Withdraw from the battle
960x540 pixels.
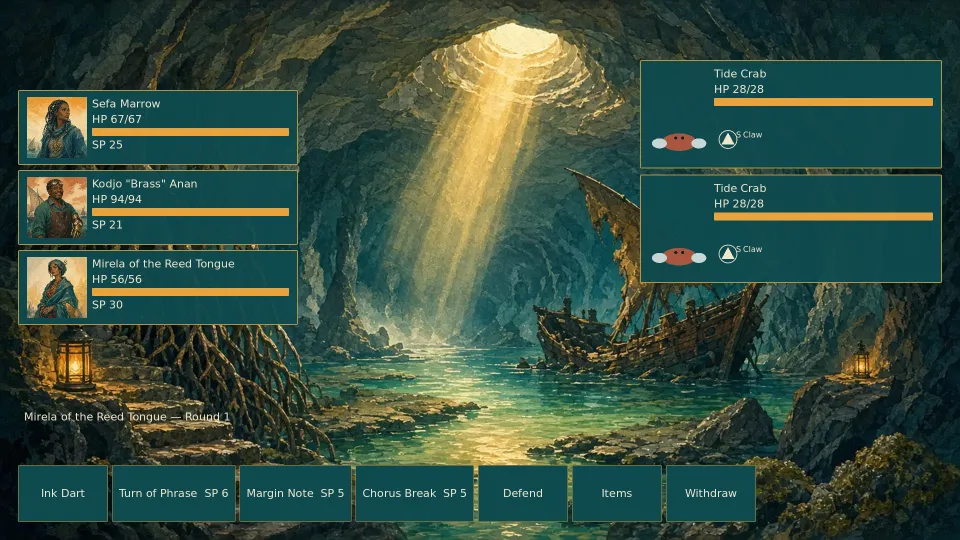711,493
